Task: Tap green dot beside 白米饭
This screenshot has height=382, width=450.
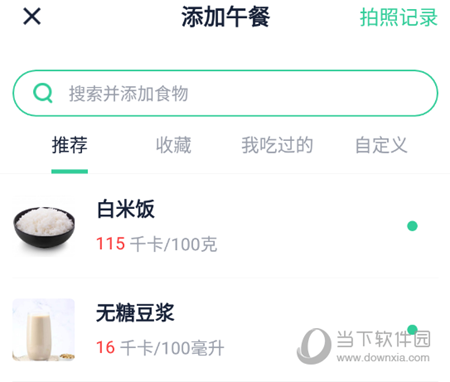Action: [412, 226]
